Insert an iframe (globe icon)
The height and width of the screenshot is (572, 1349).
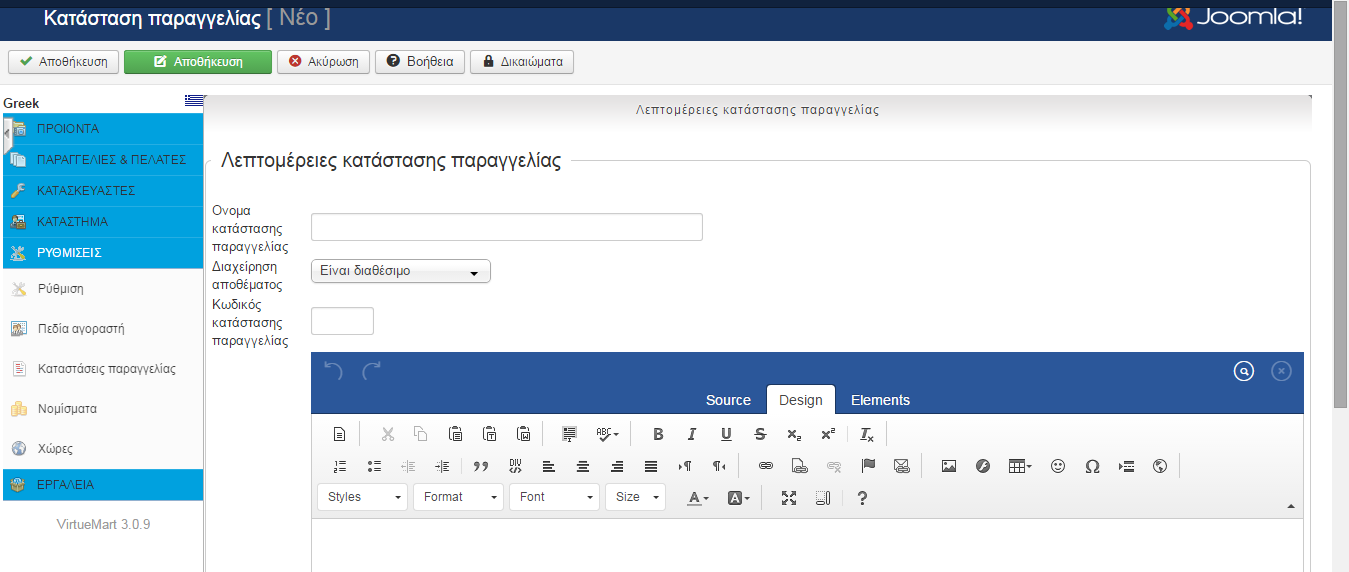point(1160,466)
